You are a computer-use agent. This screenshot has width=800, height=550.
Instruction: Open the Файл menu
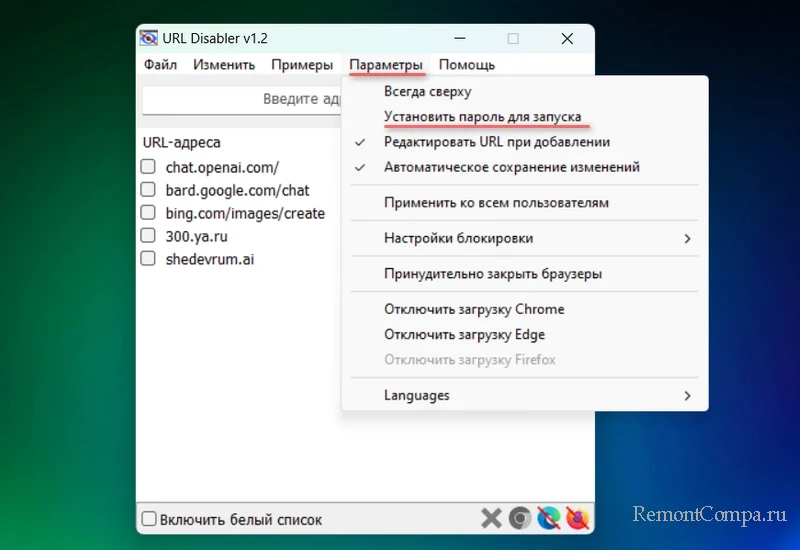point(160,65)
